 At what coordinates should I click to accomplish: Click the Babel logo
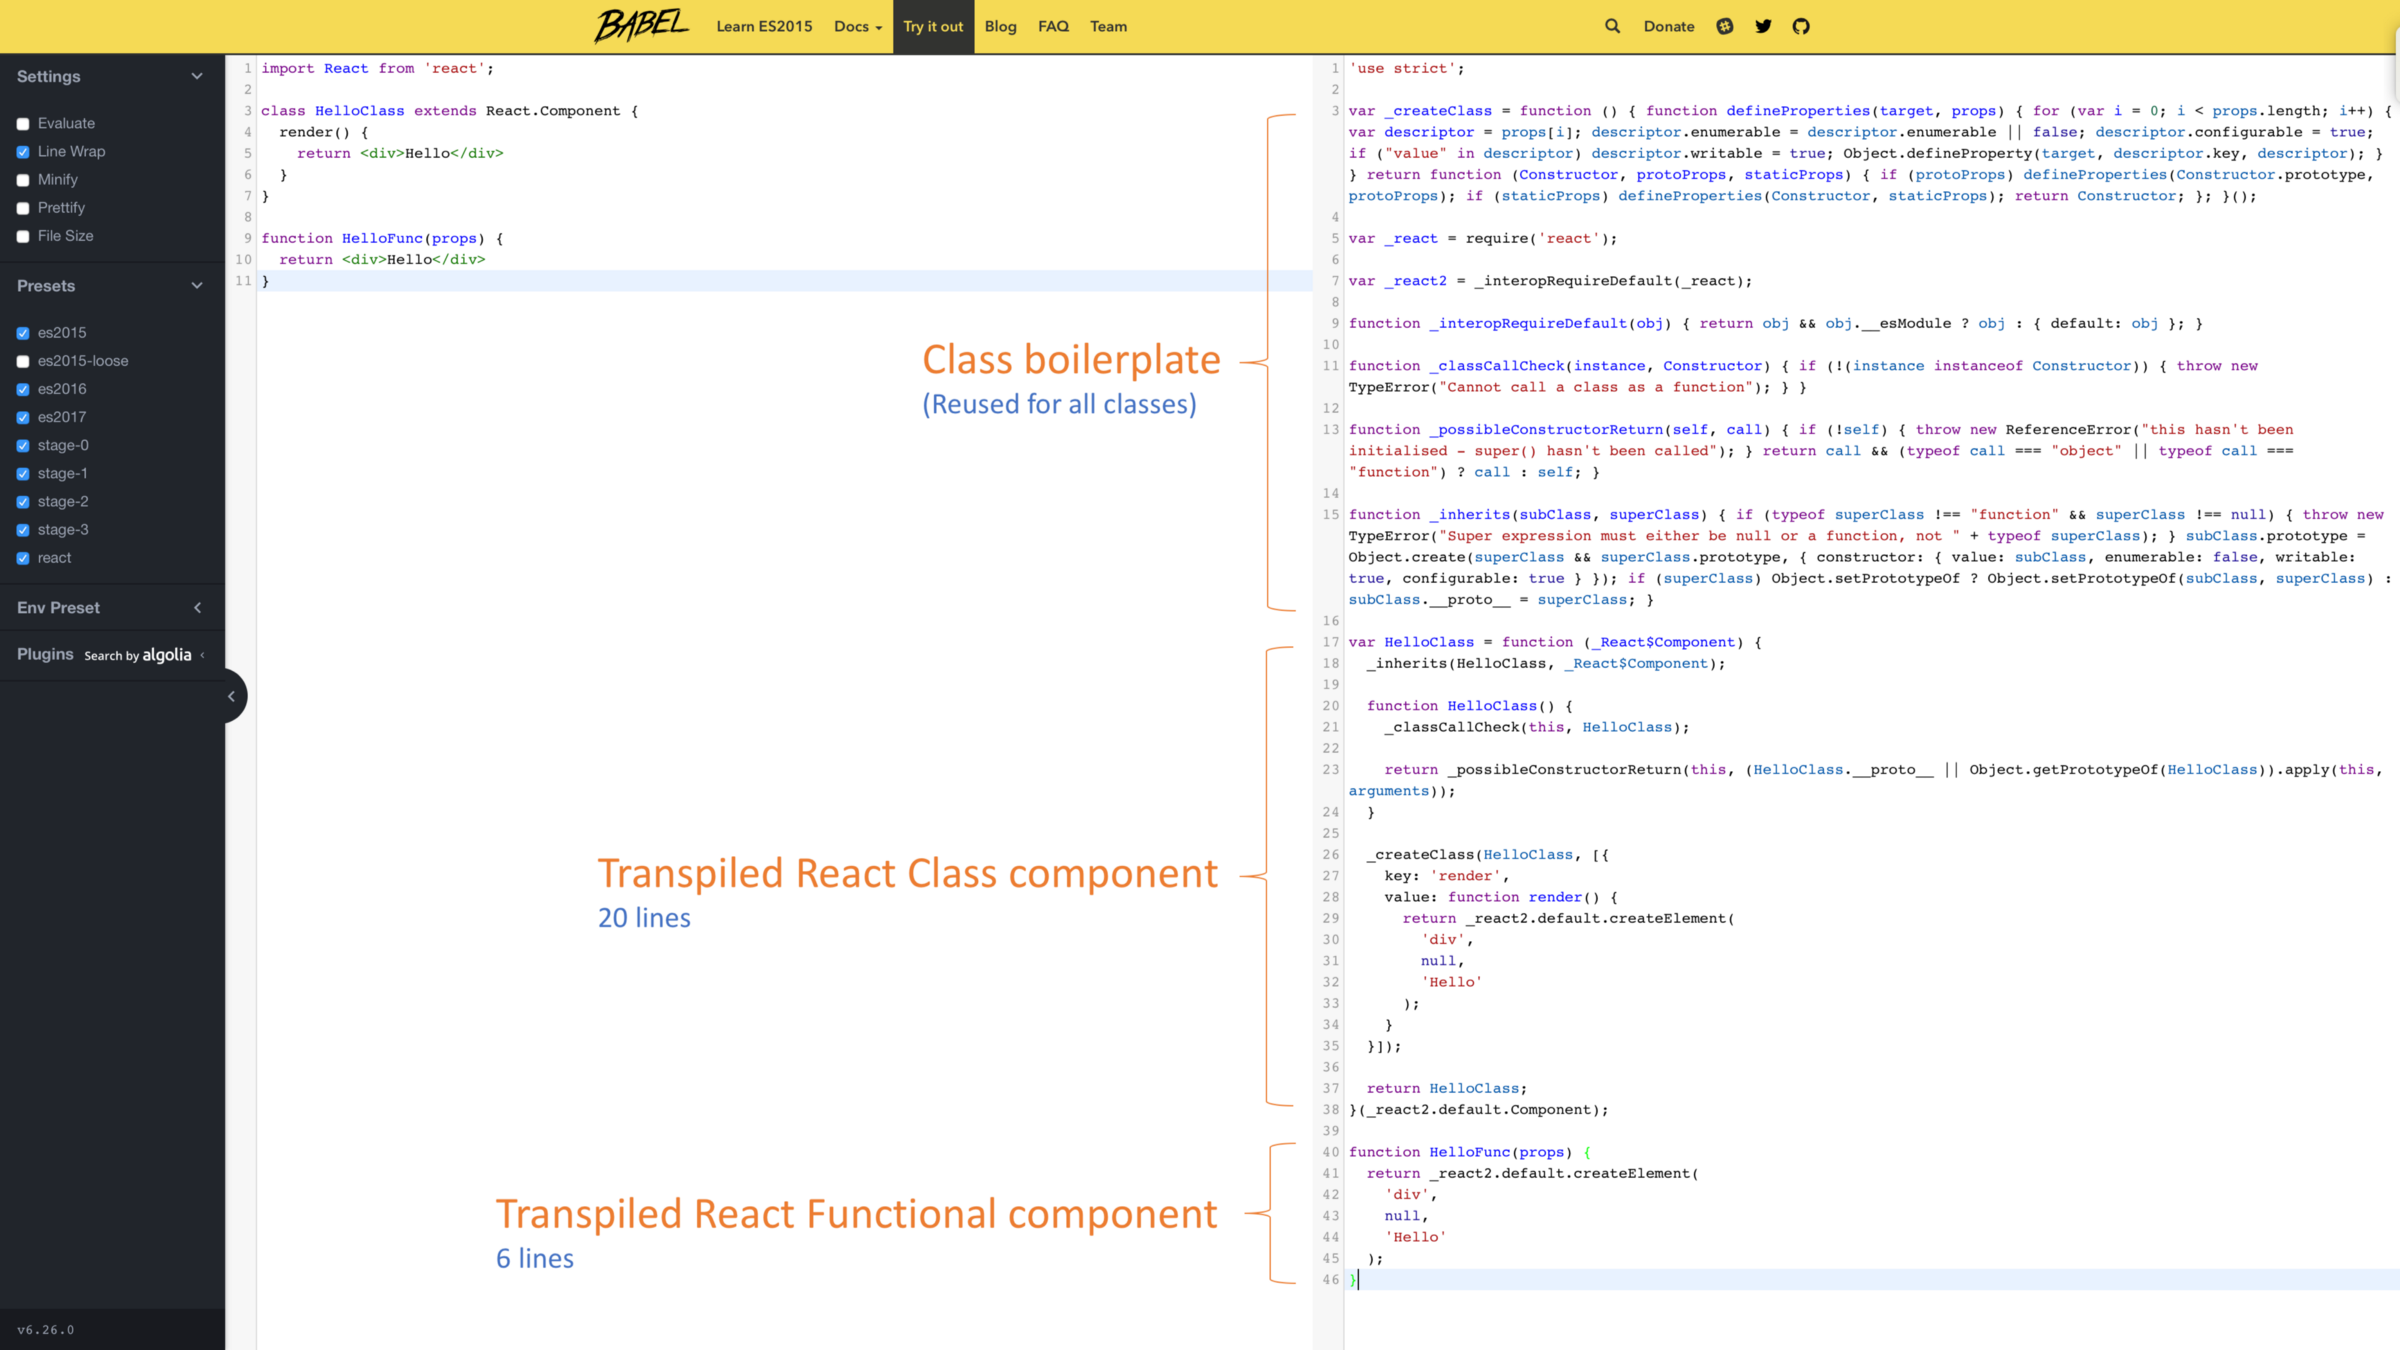tap(641, 26)
